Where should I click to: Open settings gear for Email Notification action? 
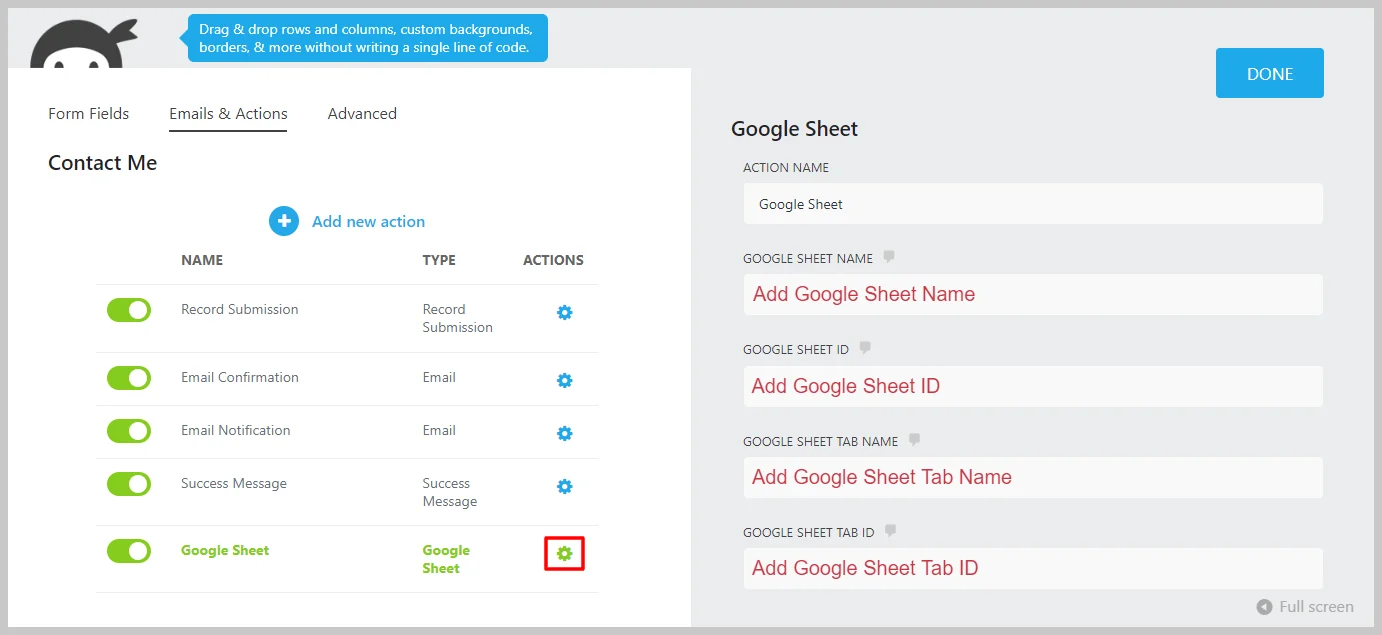564,434
